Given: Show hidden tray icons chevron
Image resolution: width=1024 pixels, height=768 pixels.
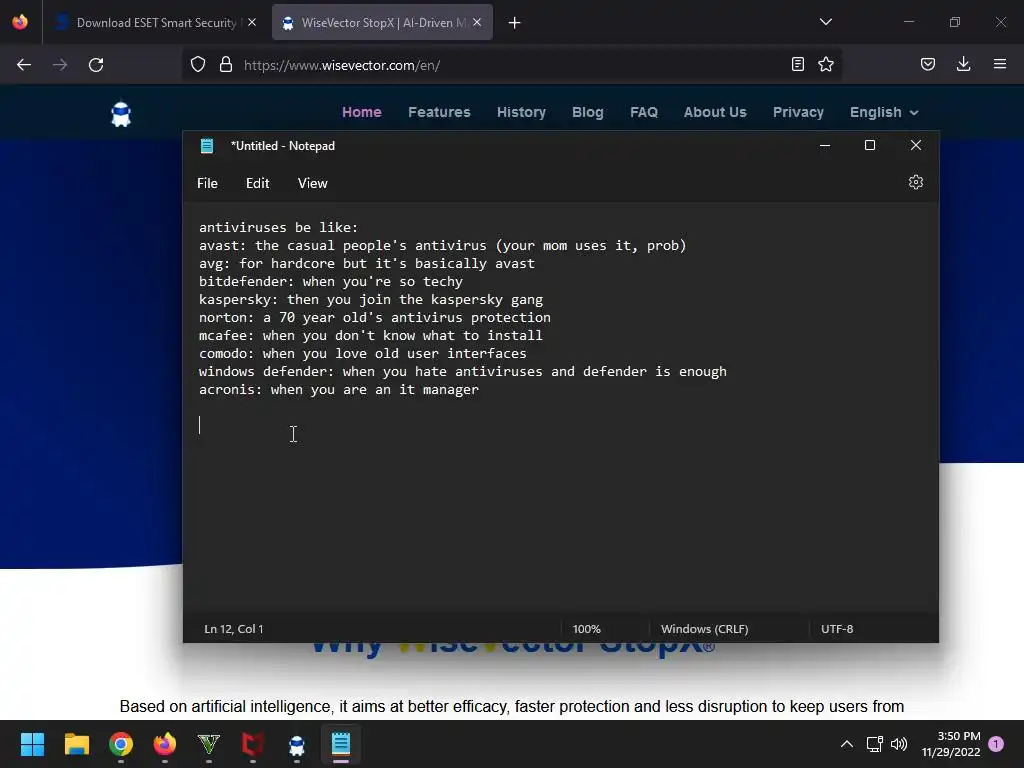Looking at the screenshot, I should click(x=846, y=744).
